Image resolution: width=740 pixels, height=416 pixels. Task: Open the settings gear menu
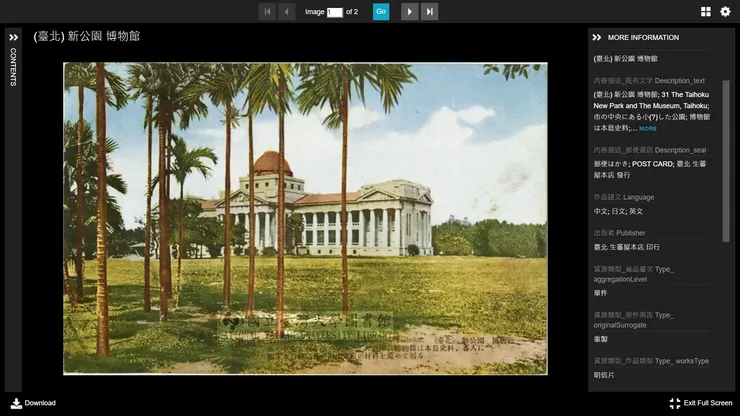(x=725, y=12)
